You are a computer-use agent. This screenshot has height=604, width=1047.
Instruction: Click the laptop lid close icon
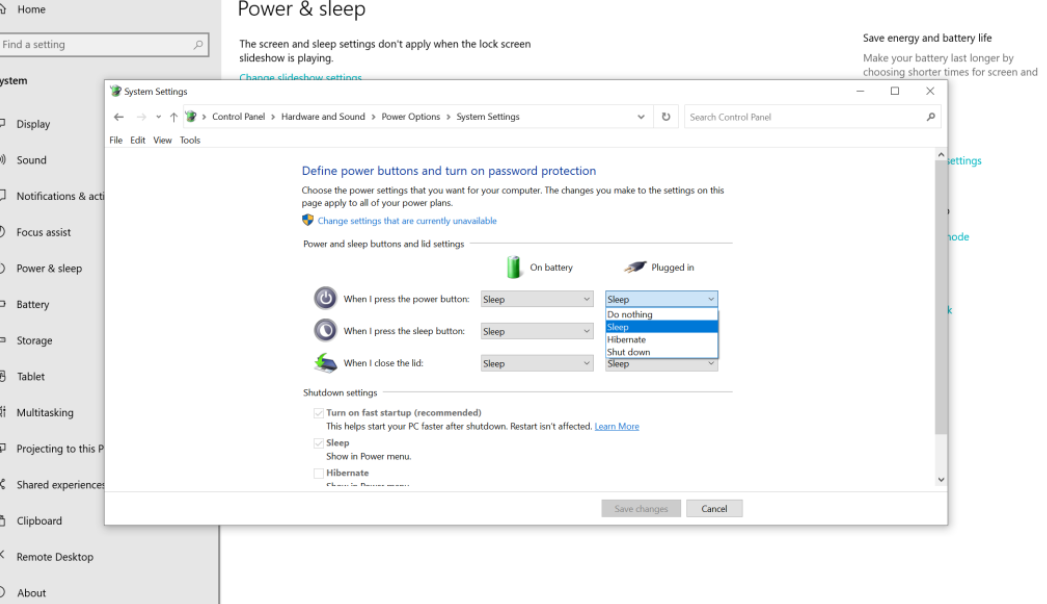pos(325,363)
